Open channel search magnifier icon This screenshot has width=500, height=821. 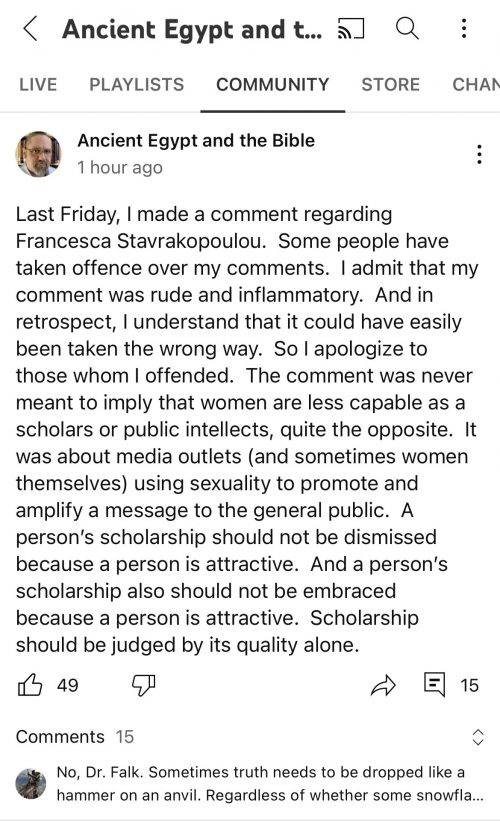(x=407, y=28)
